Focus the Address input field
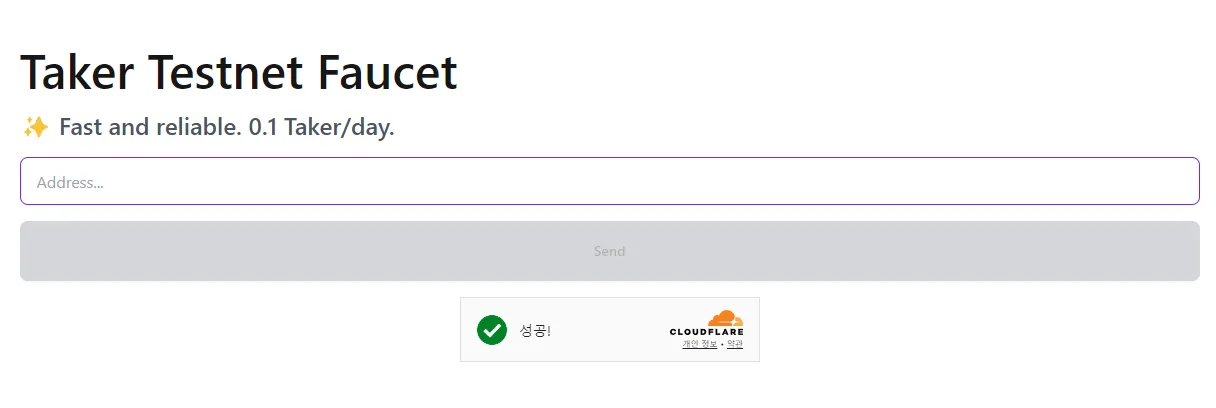Screen dimensions: 1216x408 pos(609,181)
